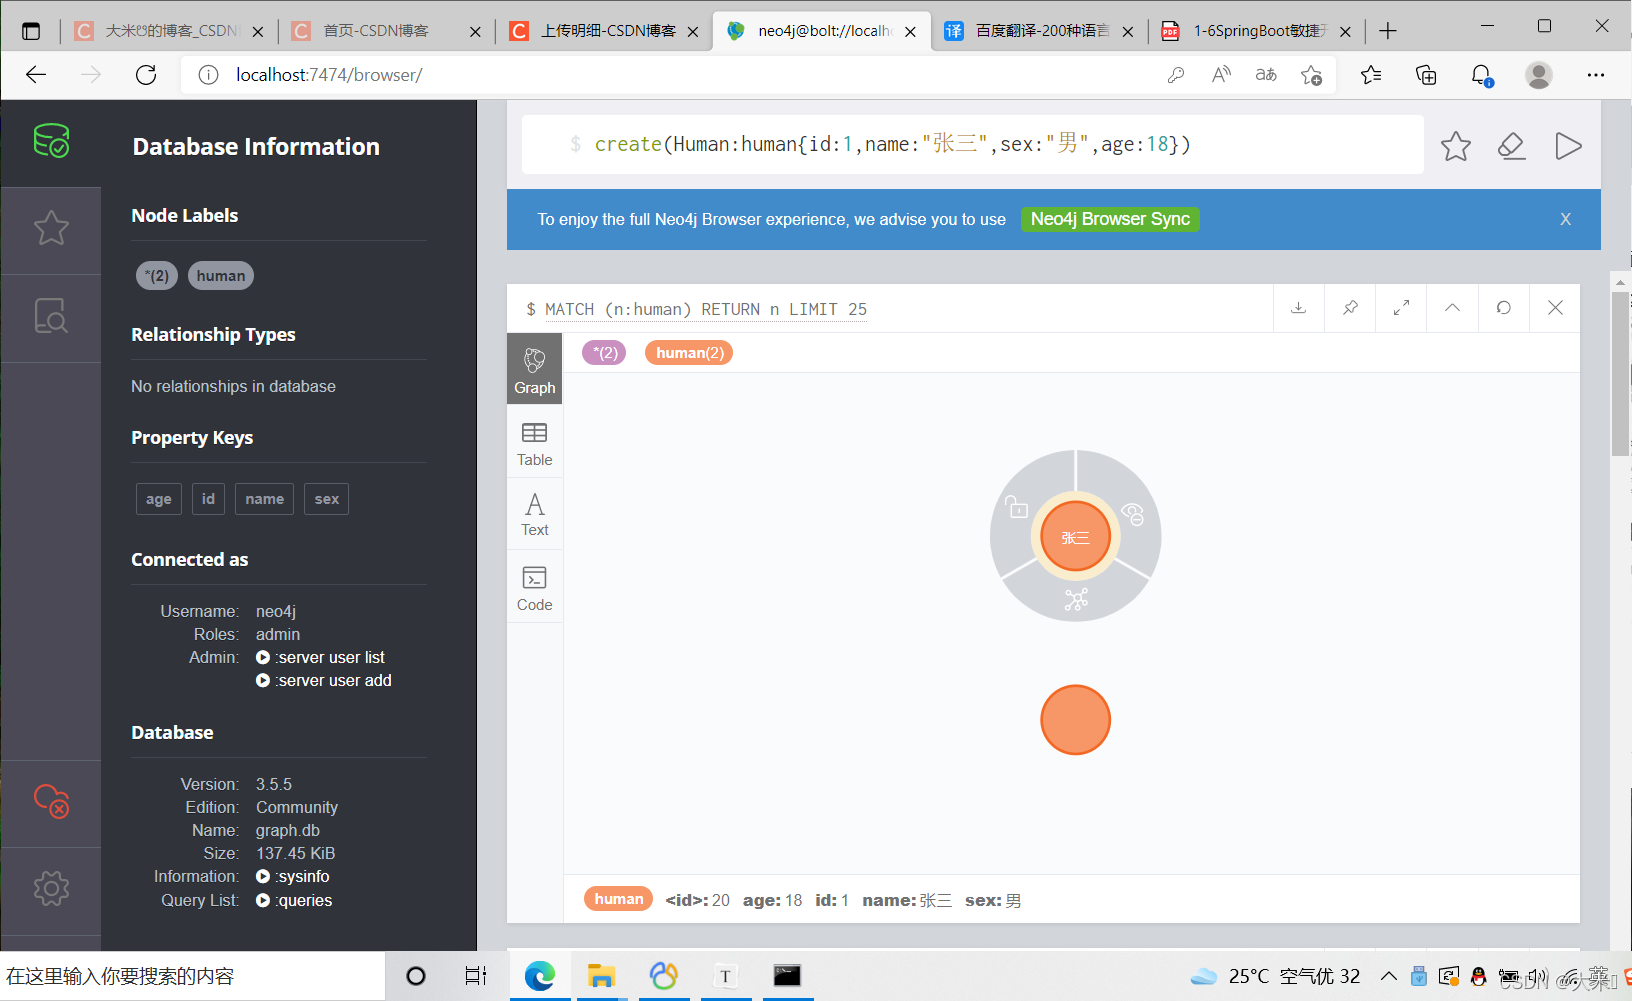Viewport: 1632px width, 1001px height.
Task: Switch to Text view
Action: point(535,514)
